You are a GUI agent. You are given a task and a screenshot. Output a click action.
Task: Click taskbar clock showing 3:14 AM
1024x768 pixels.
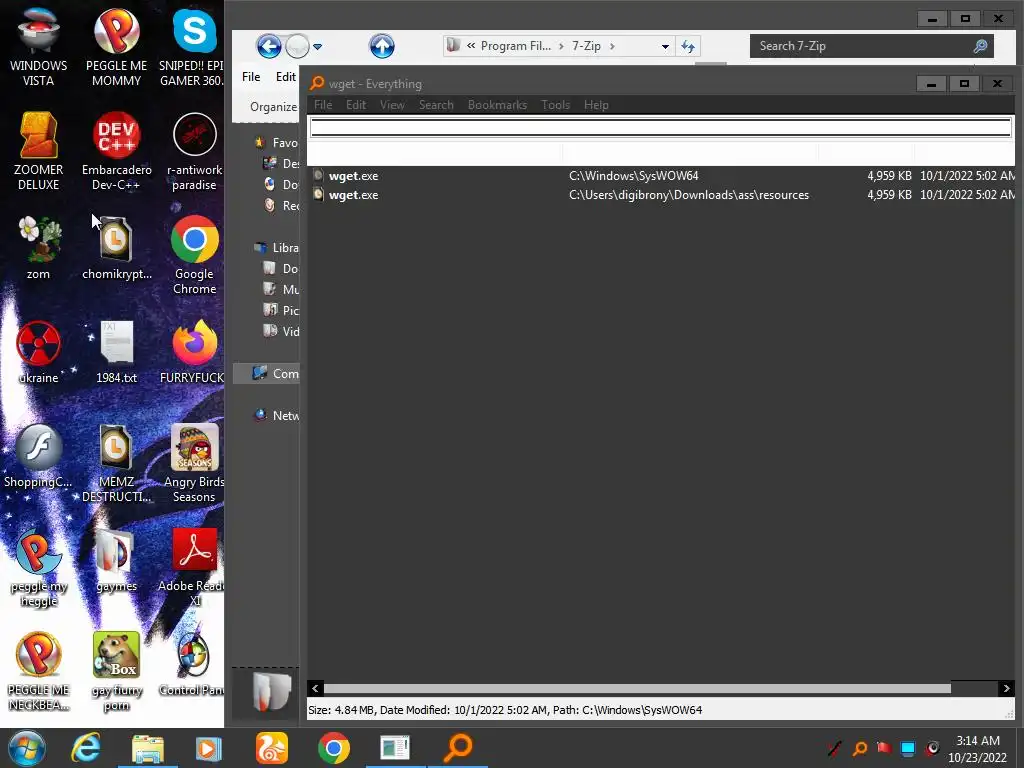(x=977, y=749)
